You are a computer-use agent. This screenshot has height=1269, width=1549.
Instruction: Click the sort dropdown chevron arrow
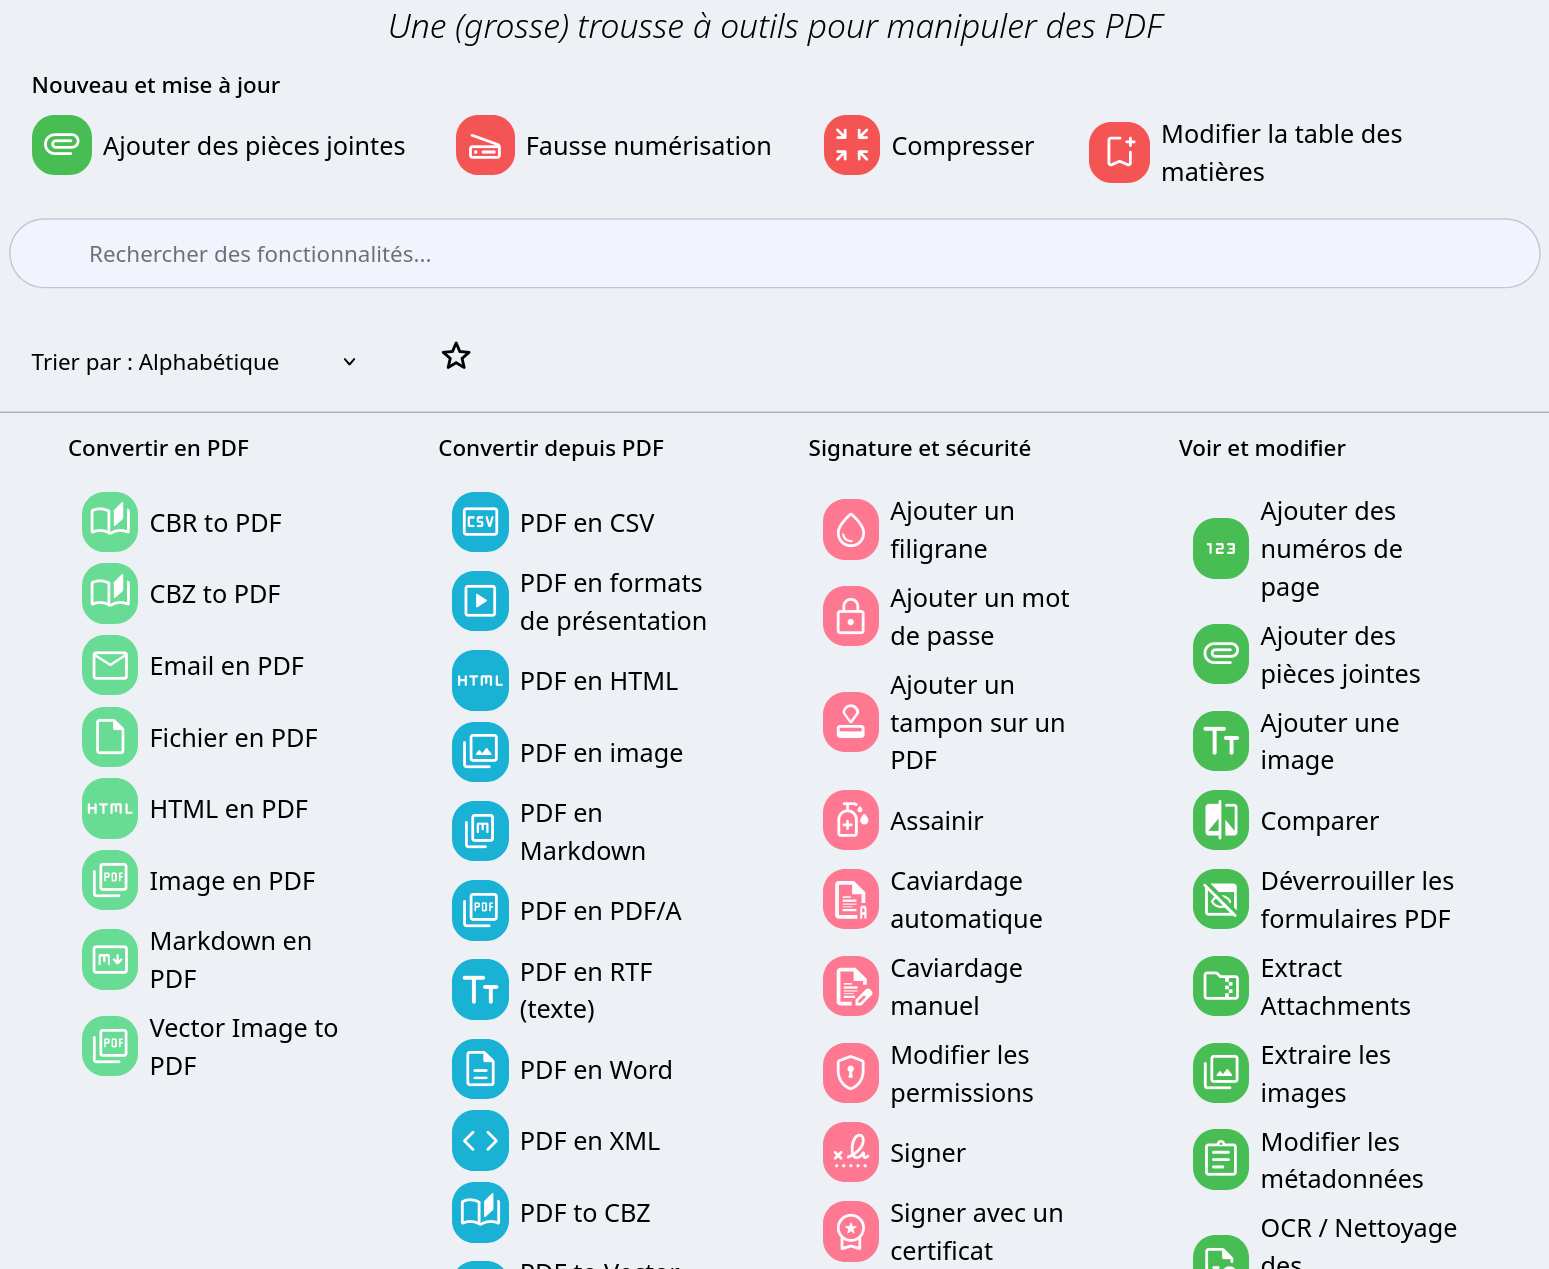pyautogui.click(x=349, y=362)
